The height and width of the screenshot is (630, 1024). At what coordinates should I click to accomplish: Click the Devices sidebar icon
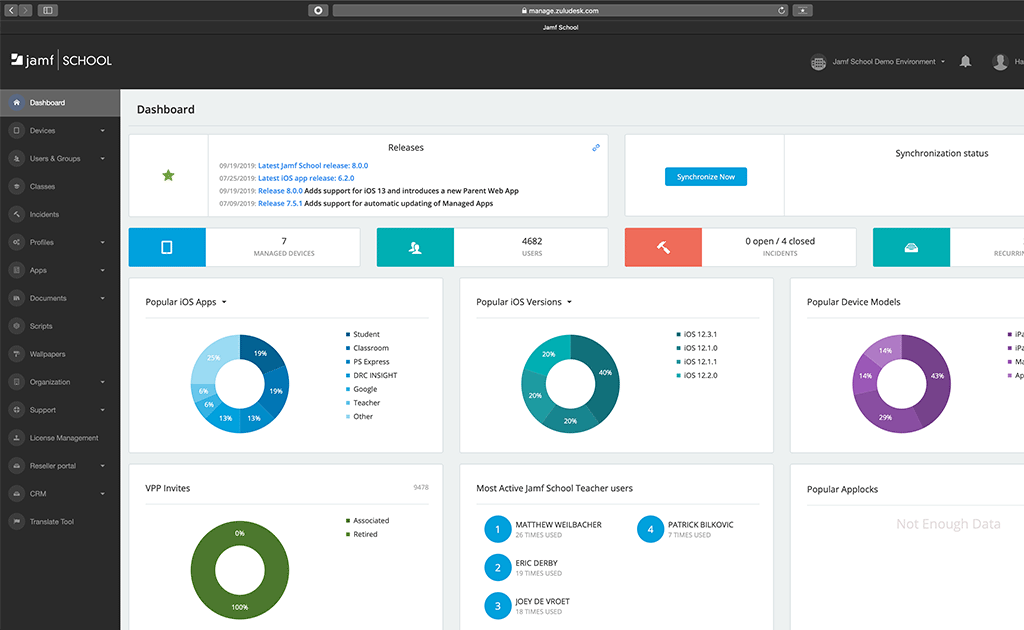click(16, 131)
